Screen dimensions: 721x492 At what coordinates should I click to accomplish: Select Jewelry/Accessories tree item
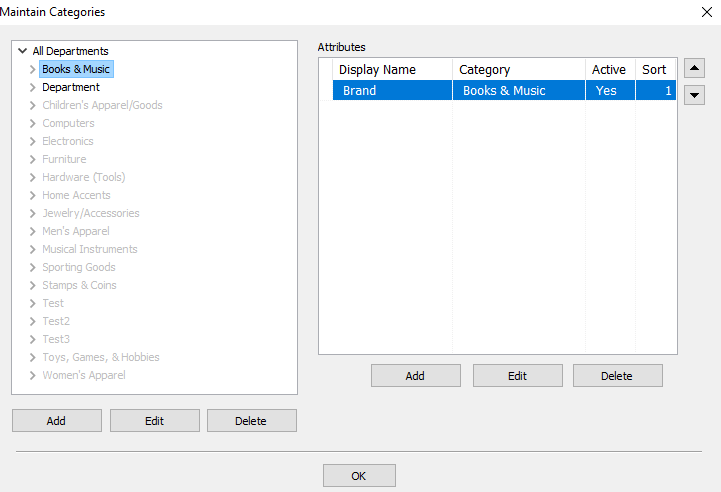click(x=91, y=213)
